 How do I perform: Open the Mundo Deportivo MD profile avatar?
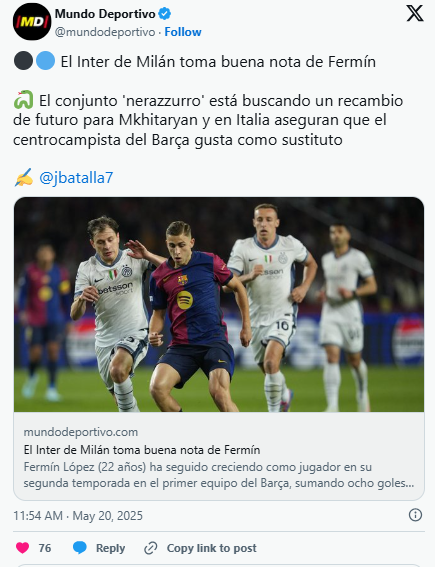pos(32,22)
